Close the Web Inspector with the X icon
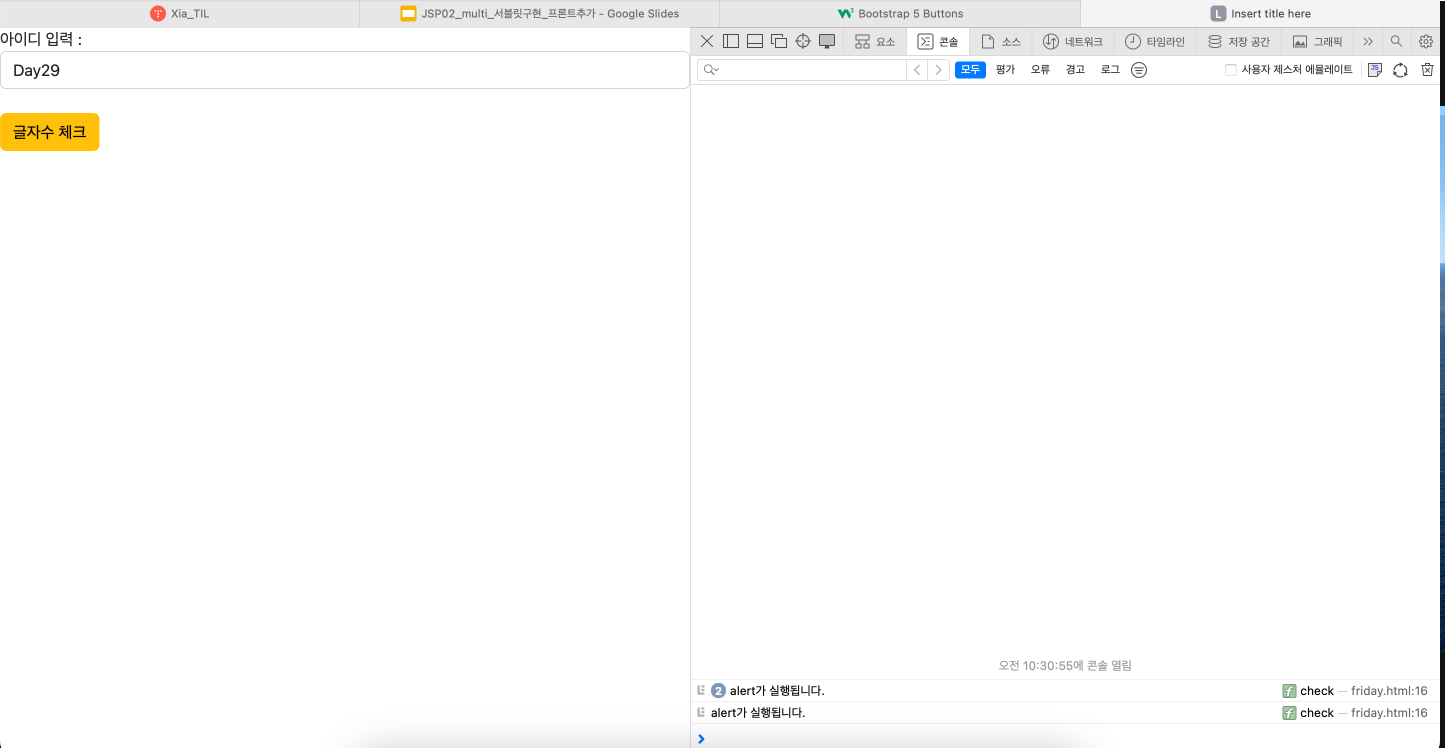The image size is (1445, 748). click(x=707, y=41)
